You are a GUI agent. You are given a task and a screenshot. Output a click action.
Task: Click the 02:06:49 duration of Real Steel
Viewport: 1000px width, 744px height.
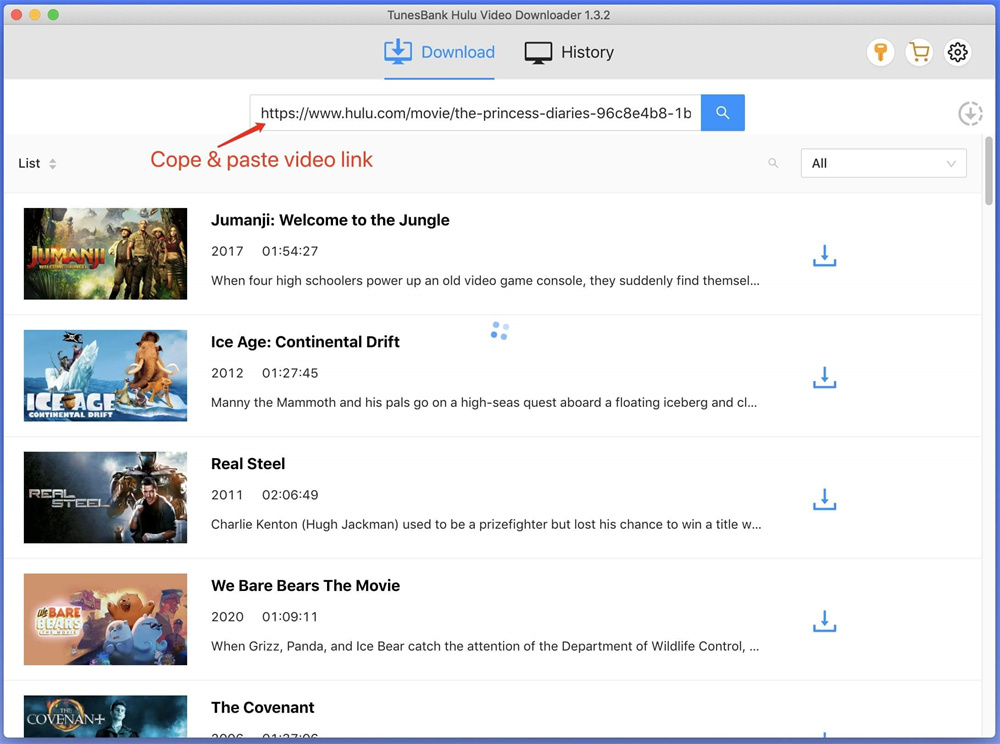coord(290,495)
